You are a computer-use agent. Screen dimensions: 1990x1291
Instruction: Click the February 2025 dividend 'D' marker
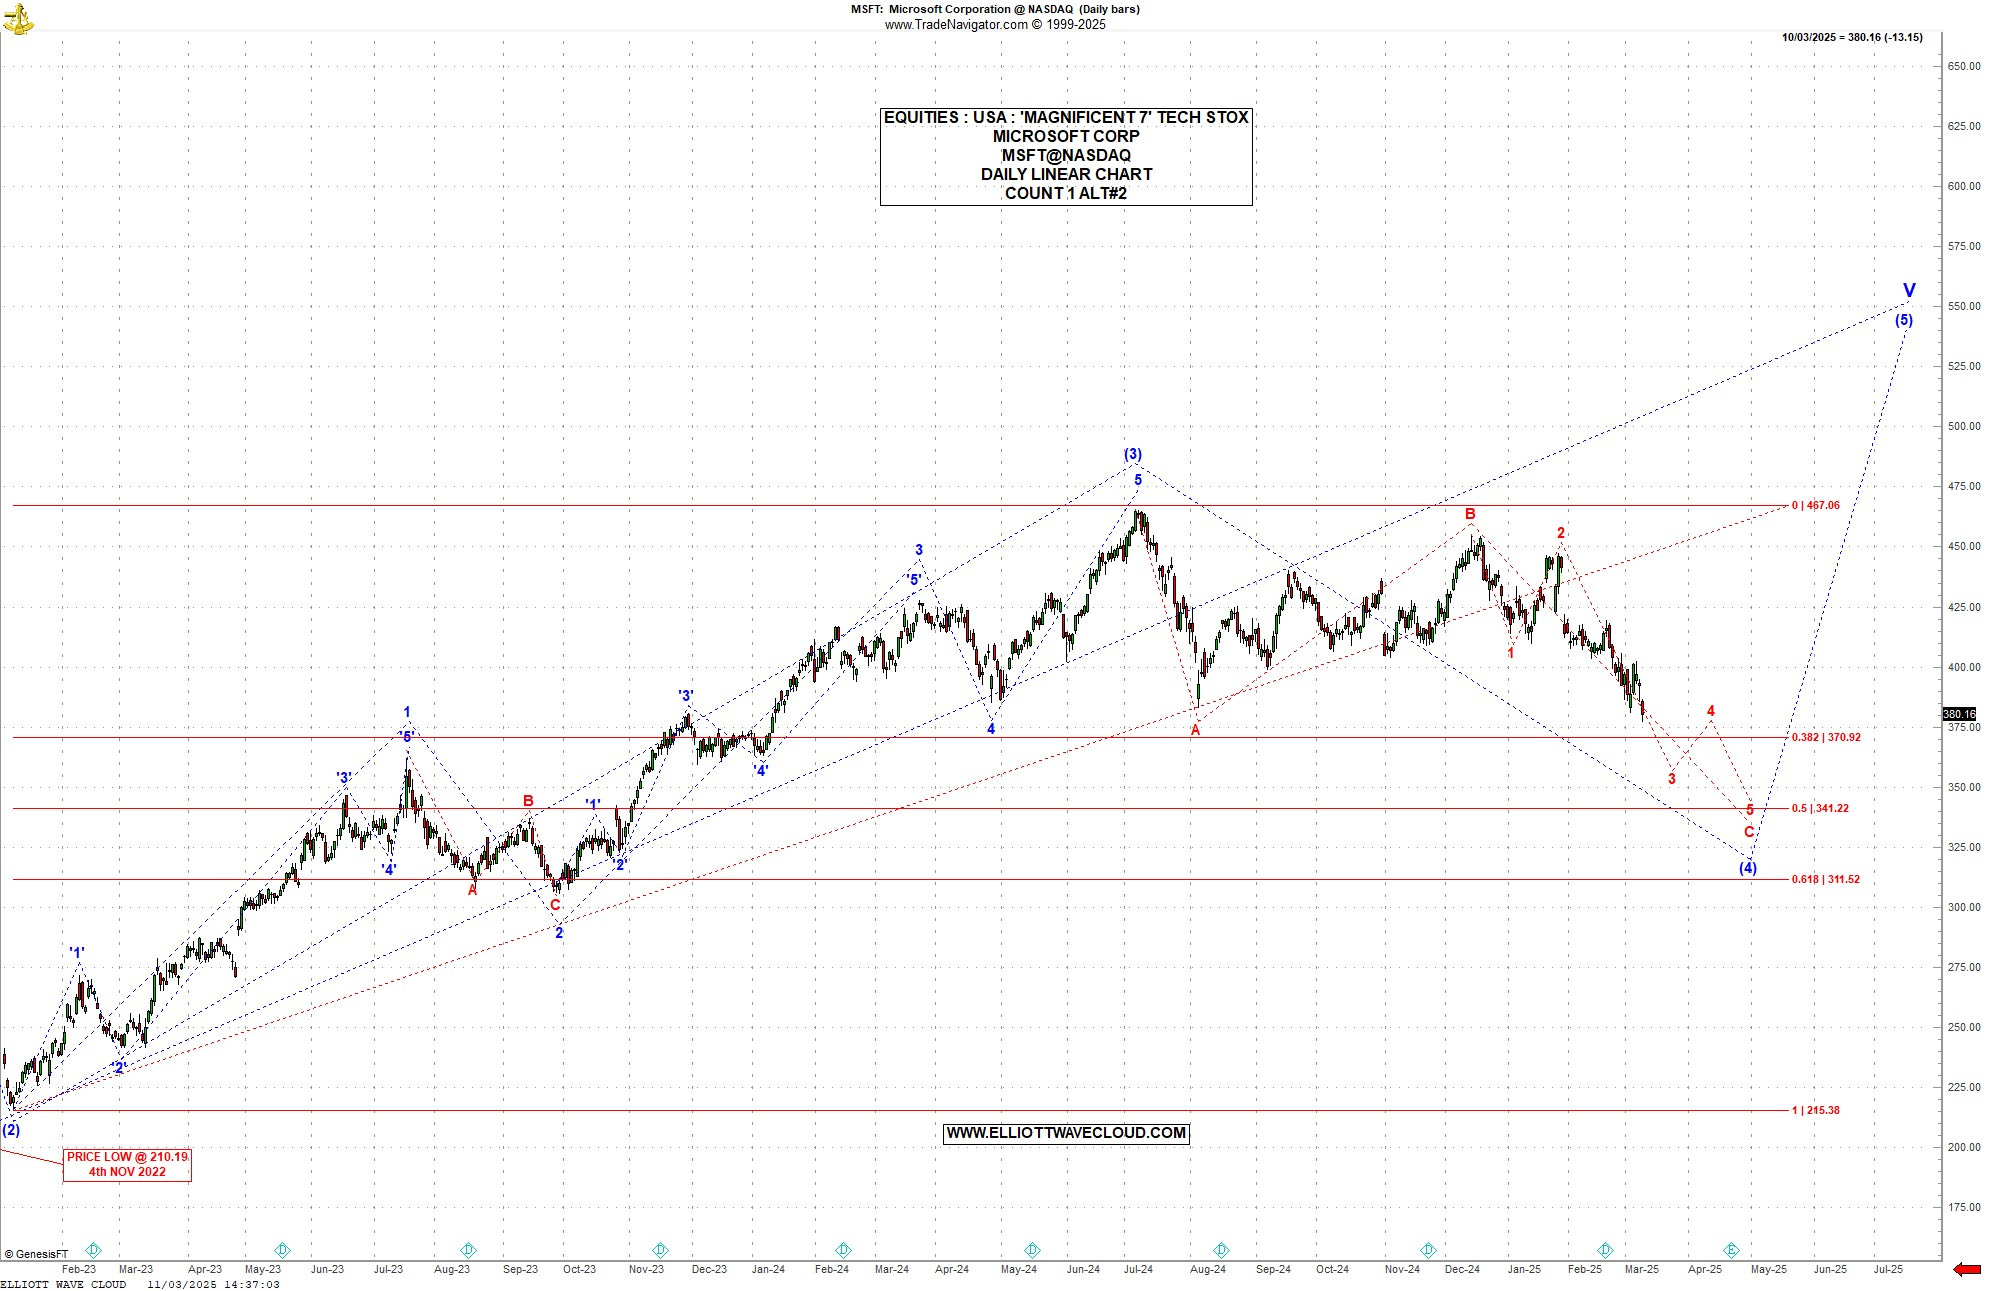pyautogui.click(x=1605, y=1250)
